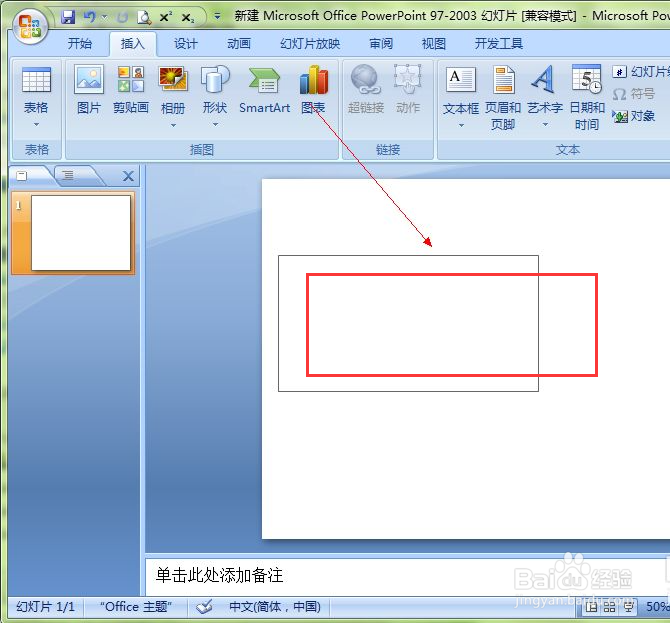The height and width of the screenshot is (623, 670).
Task: Start slide show from status bar
Action: point(628,607)
